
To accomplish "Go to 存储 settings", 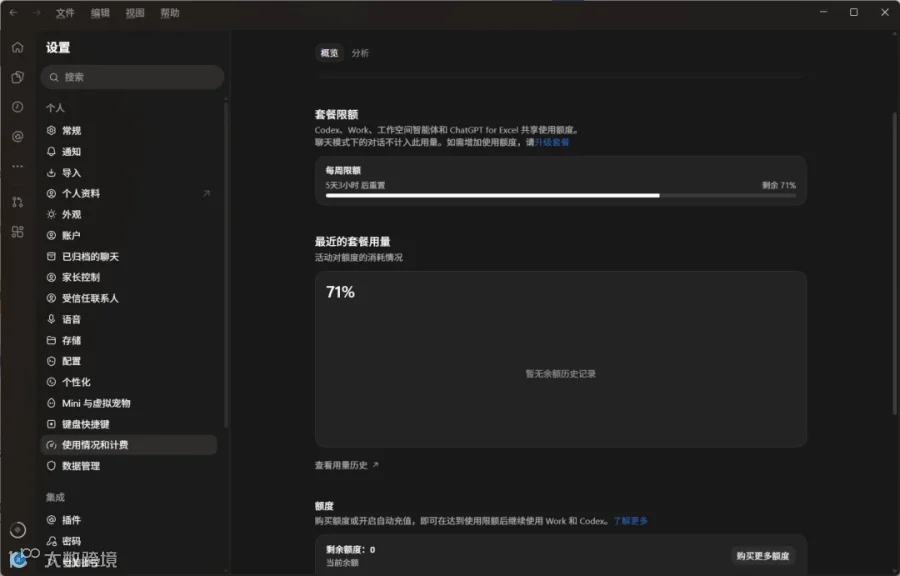I will click(129, 340).
